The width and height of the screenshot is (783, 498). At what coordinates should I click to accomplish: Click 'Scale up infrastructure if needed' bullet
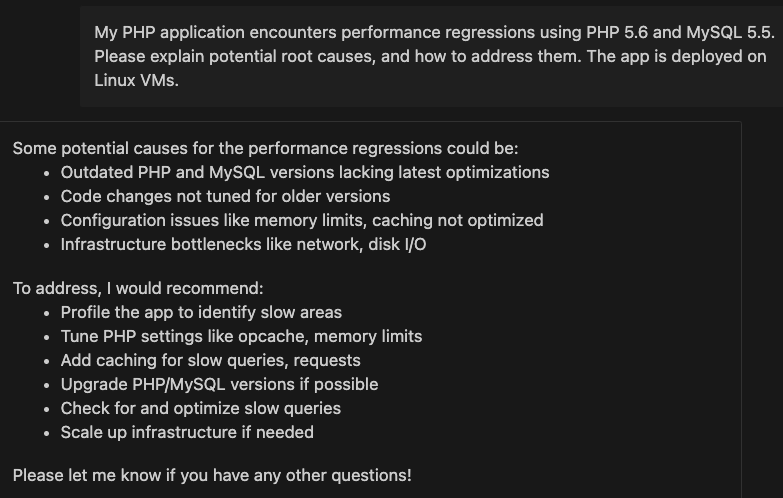[x=187, y=432]
